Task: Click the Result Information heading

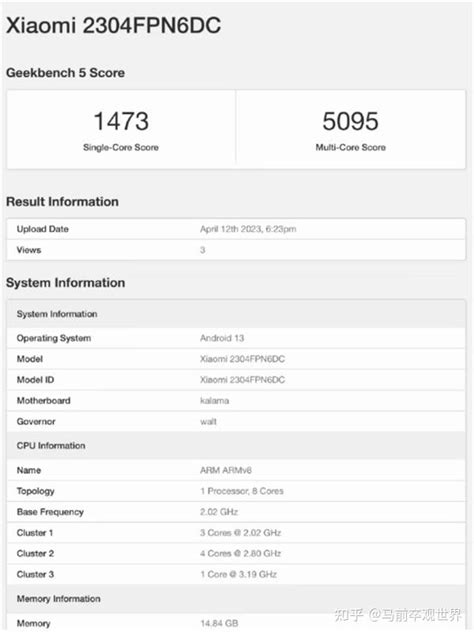Action: [x=62, y=202]
